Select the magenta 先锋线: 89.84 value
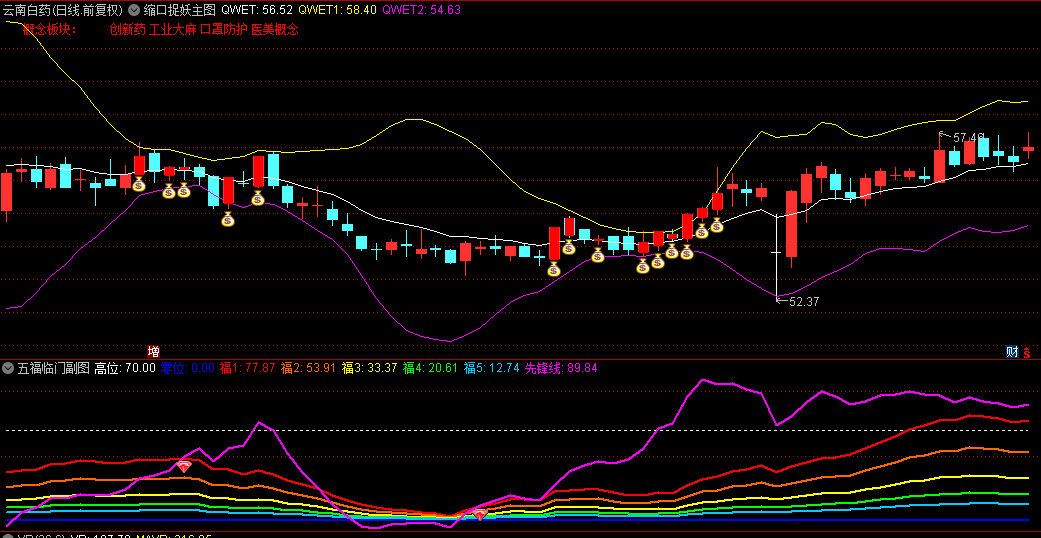Screen dimensions: 1041x538 (561, 367)
